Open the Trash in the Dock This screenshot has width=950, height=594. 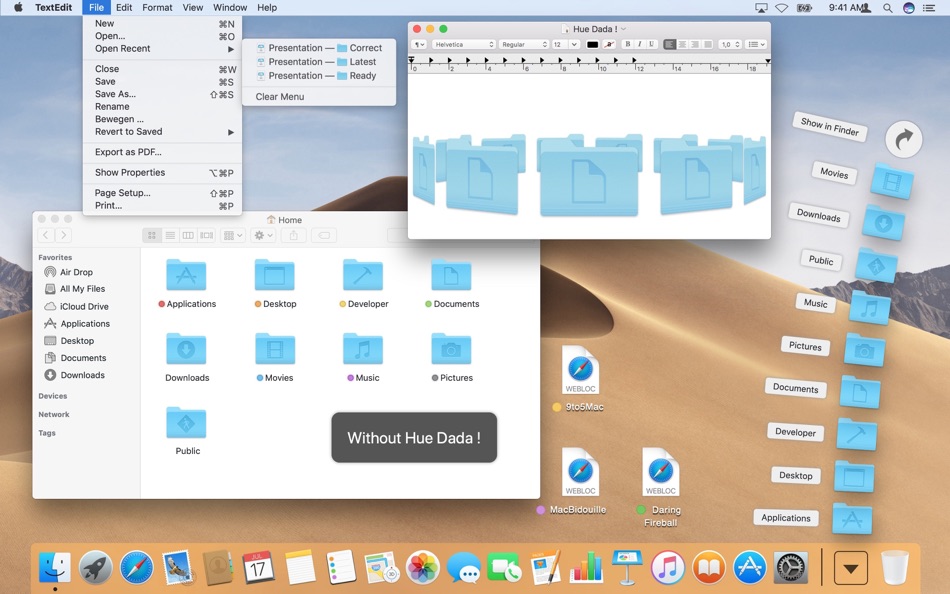click(895, 567)
